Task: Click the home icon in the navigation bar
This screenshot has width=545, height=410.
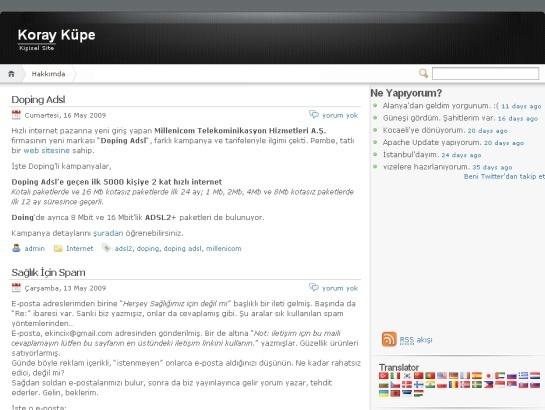Action: (x=11, y=74)
